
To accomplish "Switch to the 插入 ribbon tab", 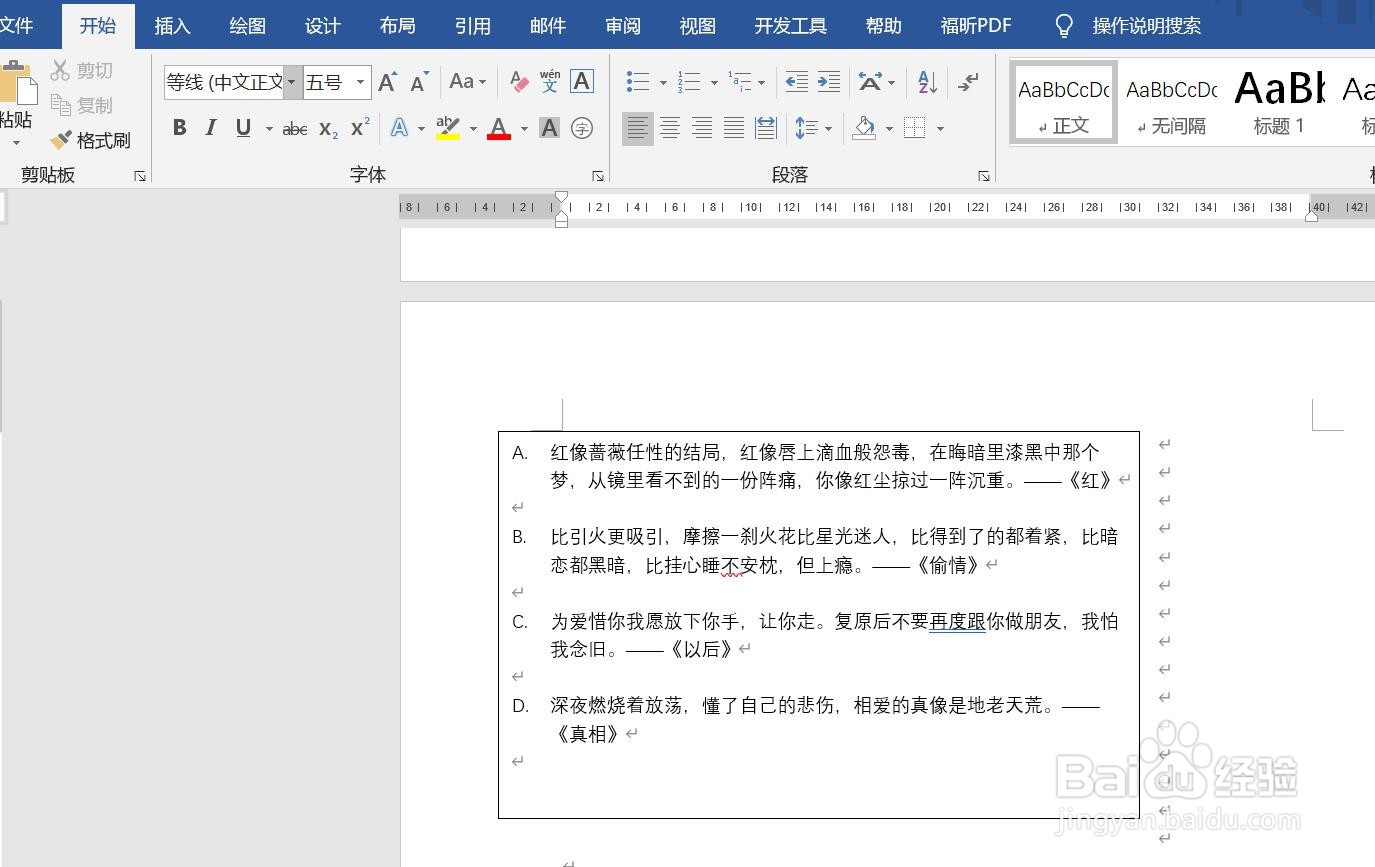I will [x=172, y=26].
